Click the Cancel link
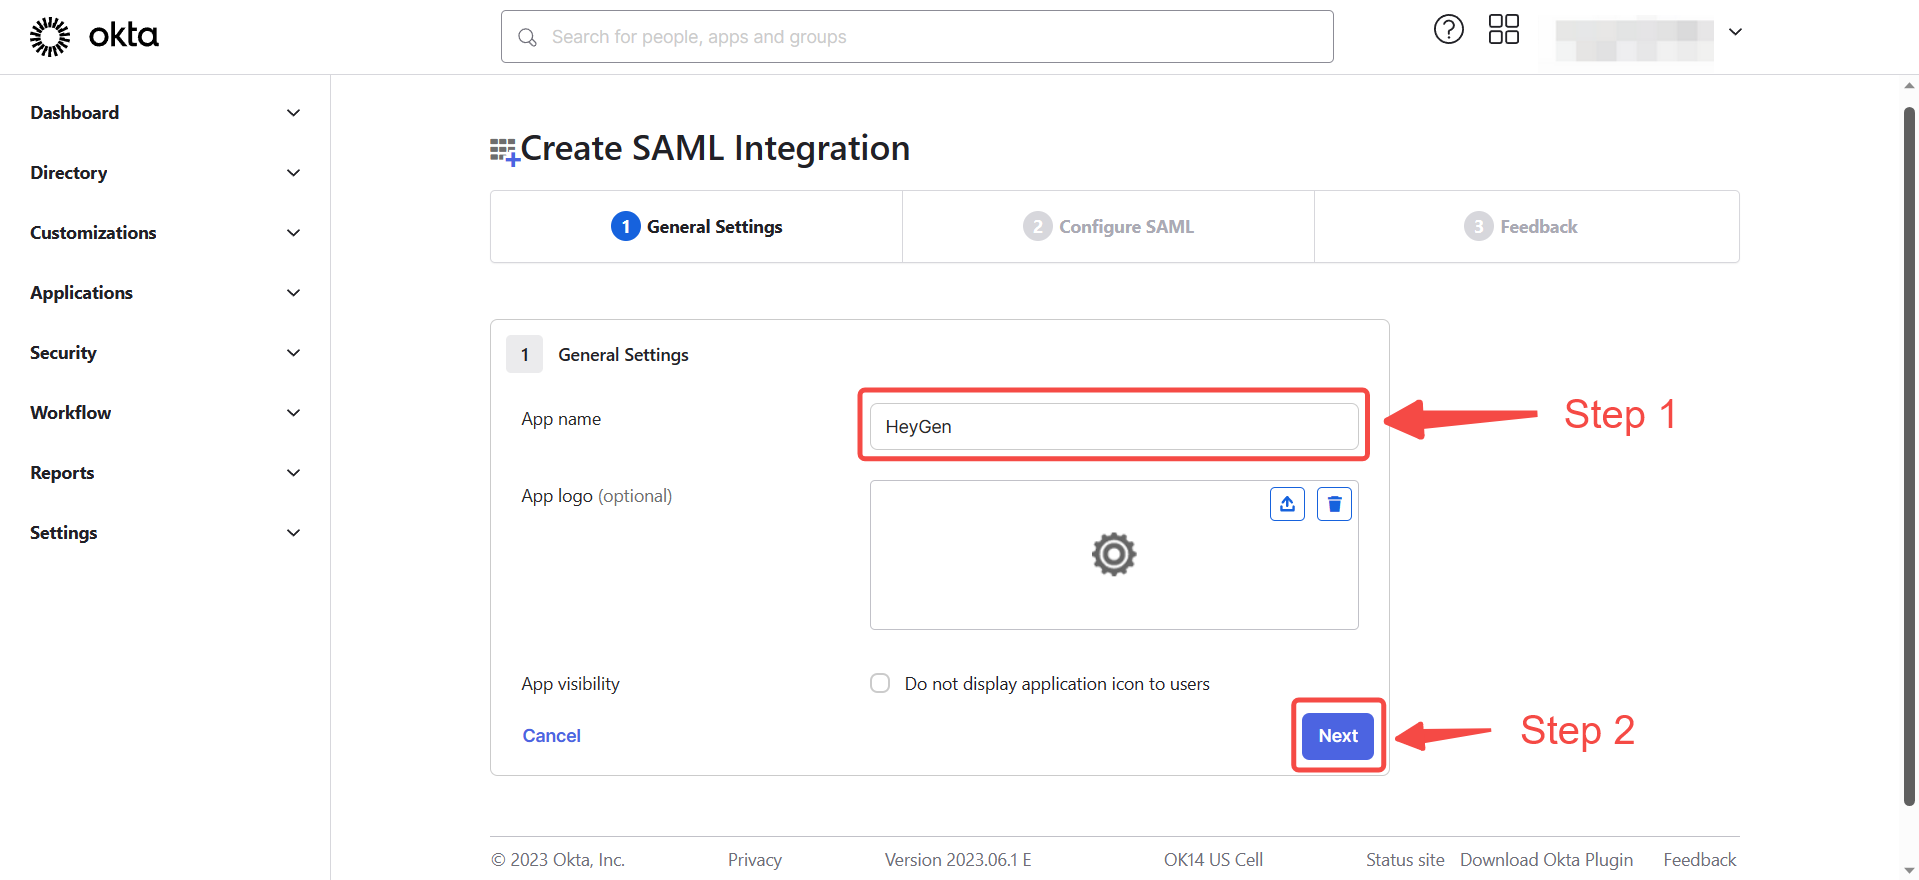This screenshot has width=1919, height=880. 551,736
